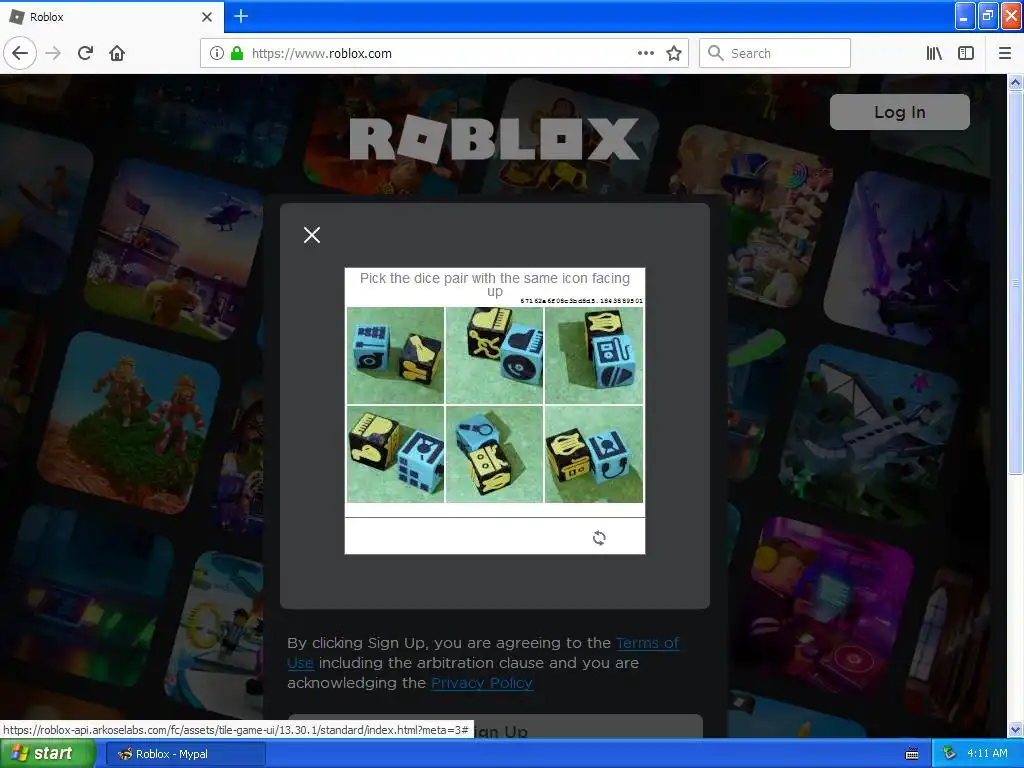Reload the page with the refresh icon

tap(85, 53)
